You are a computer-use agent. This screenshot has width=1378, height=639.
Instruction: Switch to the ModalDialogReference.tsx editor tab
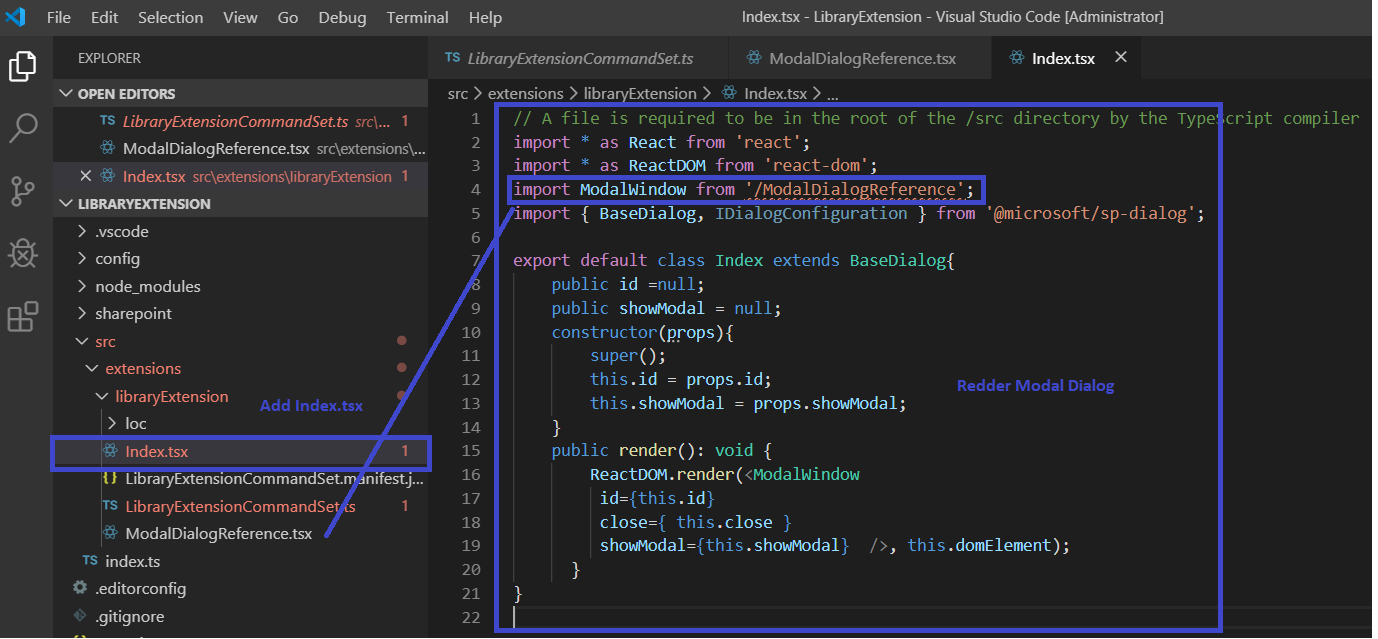860,58
